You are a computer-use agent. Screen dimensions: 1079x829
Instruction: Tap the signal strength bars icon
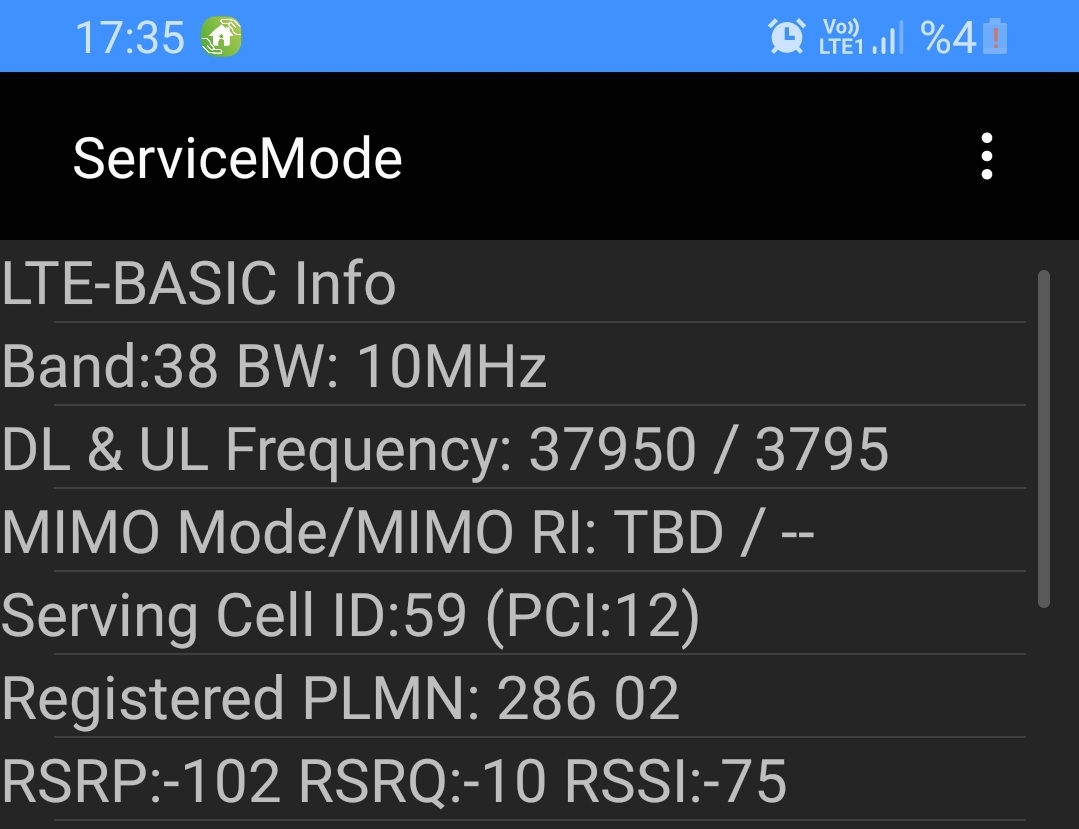pyautogui.click(x=888, y=37)
